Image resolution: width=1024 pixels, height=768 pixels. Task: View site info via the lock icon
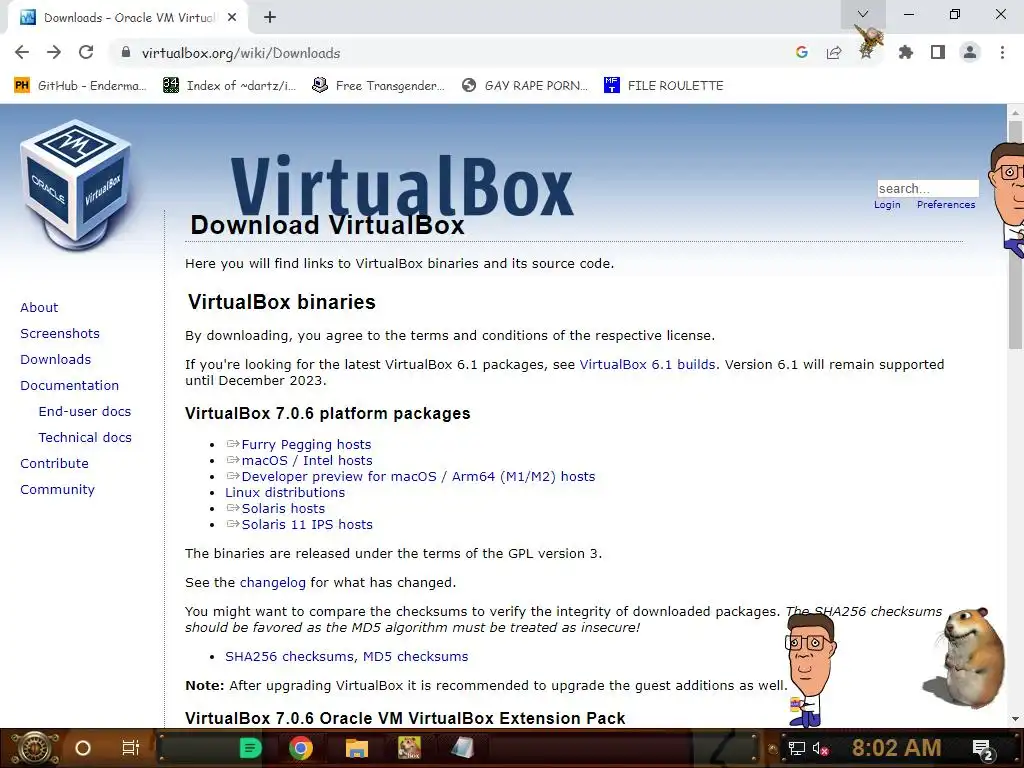click(x=126, y=52)
